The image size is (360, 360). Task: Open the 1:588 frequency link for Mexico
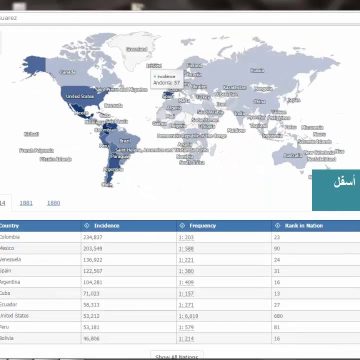point(186,249)
